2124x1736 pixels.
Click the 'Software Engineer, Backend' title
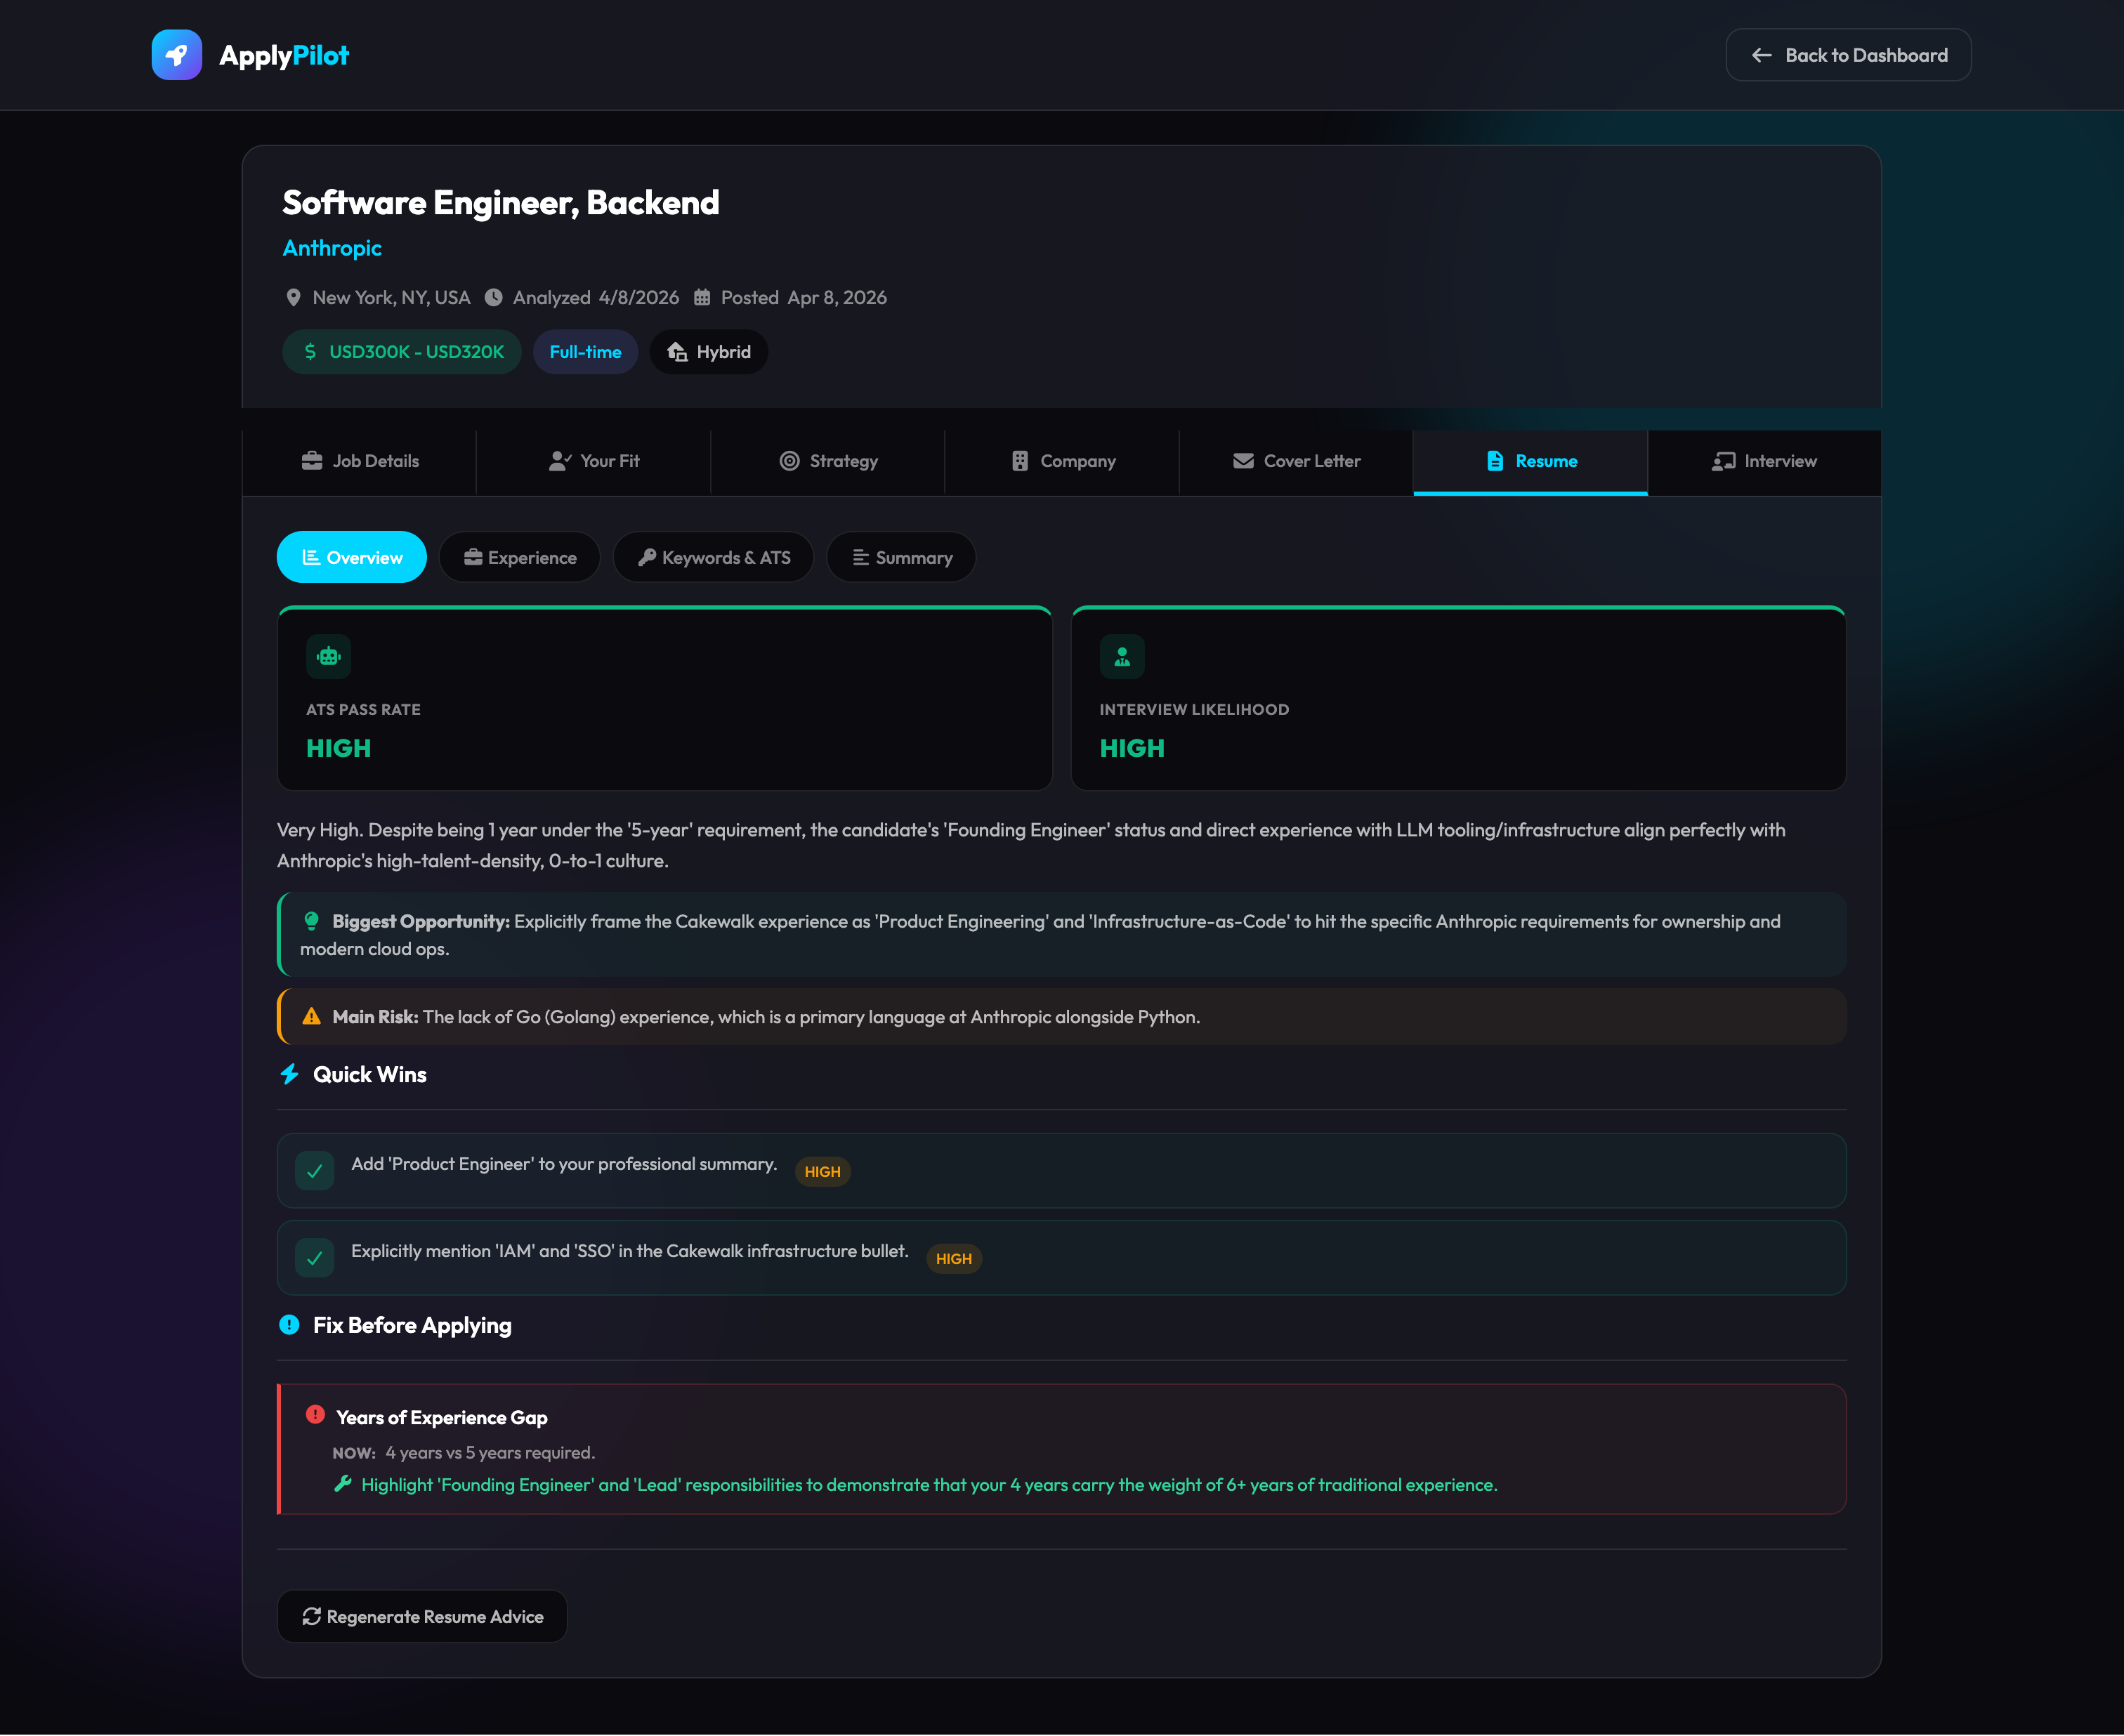[501, 203]
